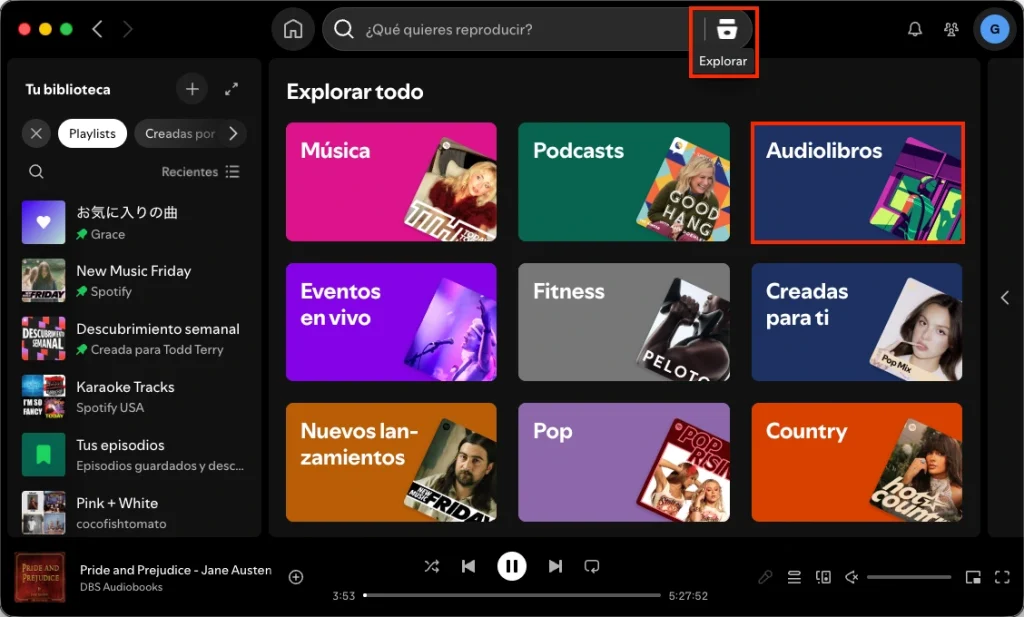
Task: Expand library with the diagonal arrows icon
Action: pos(231,89)
